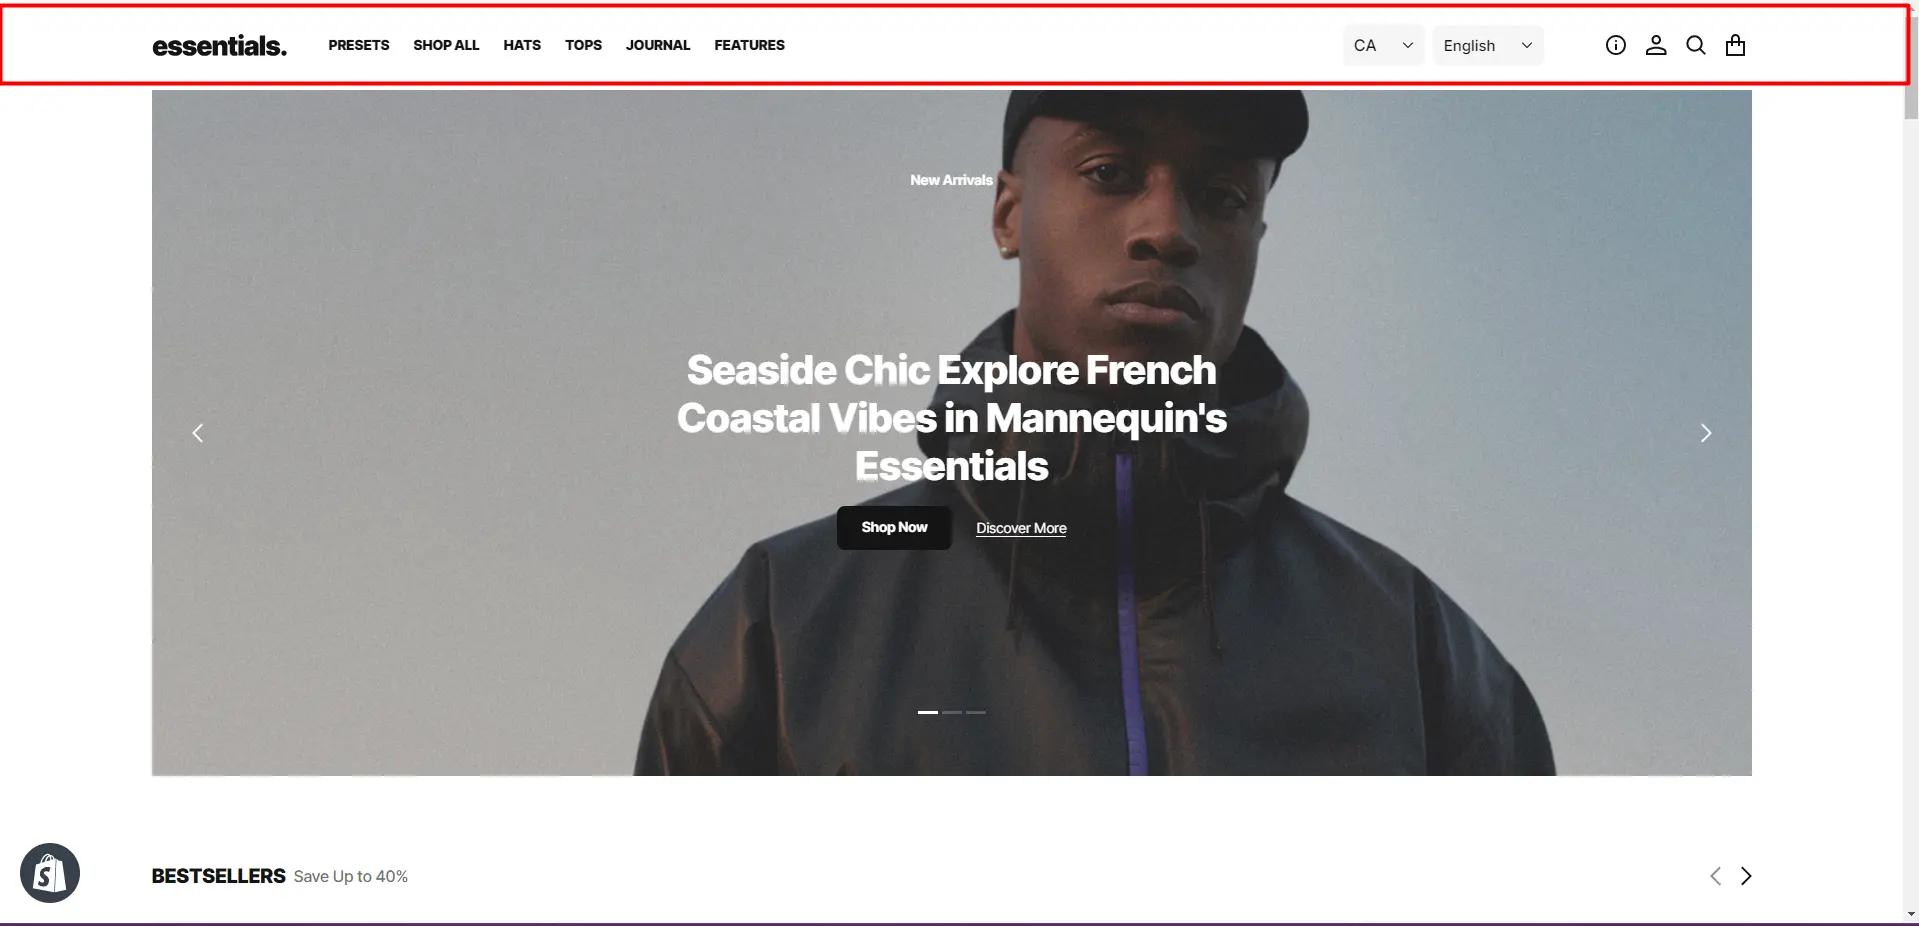The width and height of the screenshot is (1919, 926).
Task: Open the FEATURES menu item
Action: point(749,45)
